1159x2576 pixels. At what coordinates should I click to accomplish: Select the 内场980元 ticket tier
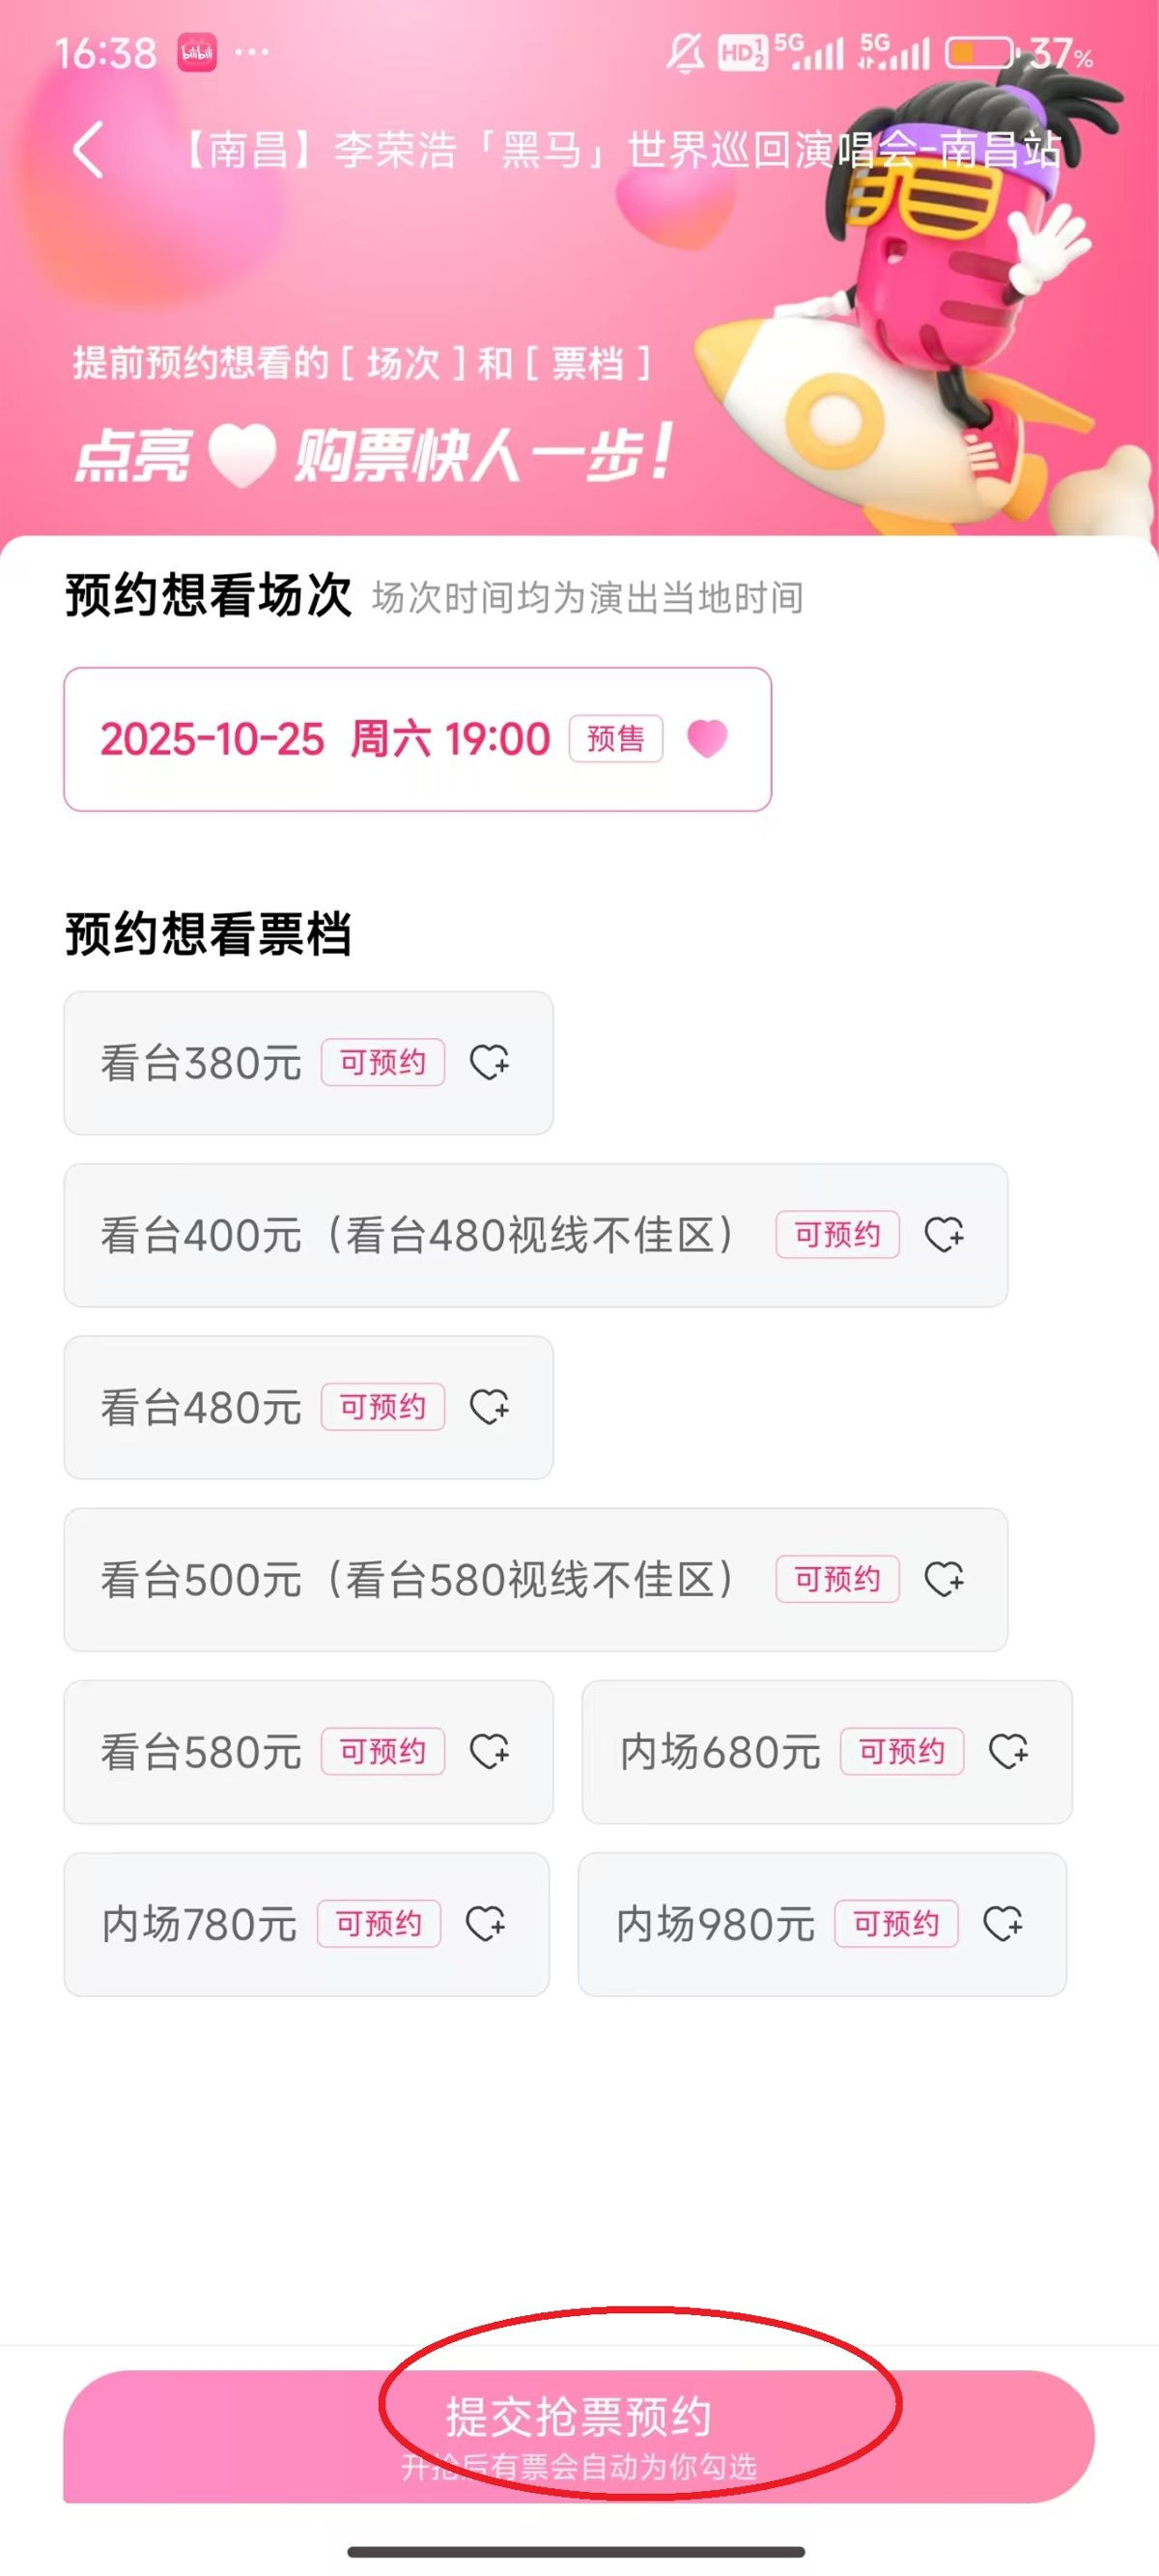coord(715,1924)
